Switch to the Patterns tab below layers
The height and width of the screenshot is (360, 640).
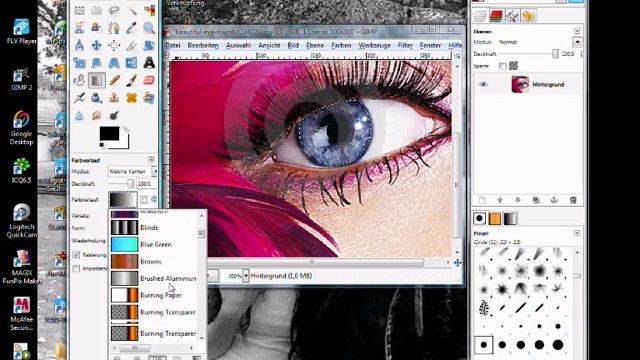[x=495, y=218]
